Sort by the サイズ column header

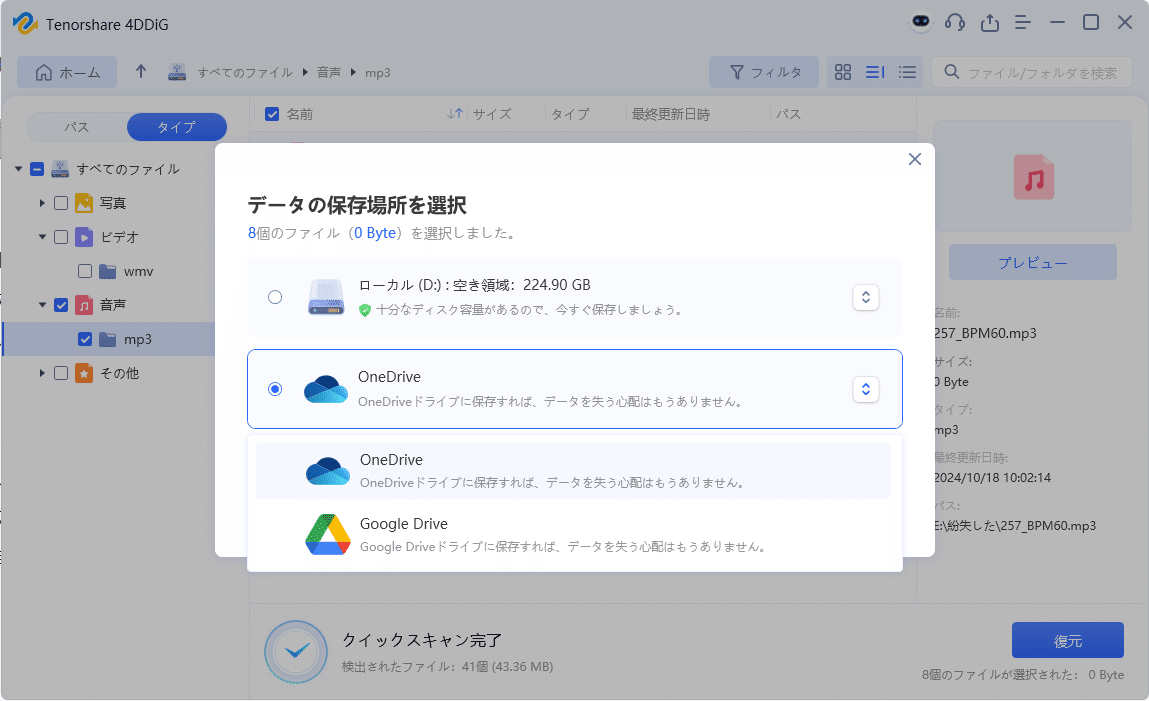tap(492, 114)
